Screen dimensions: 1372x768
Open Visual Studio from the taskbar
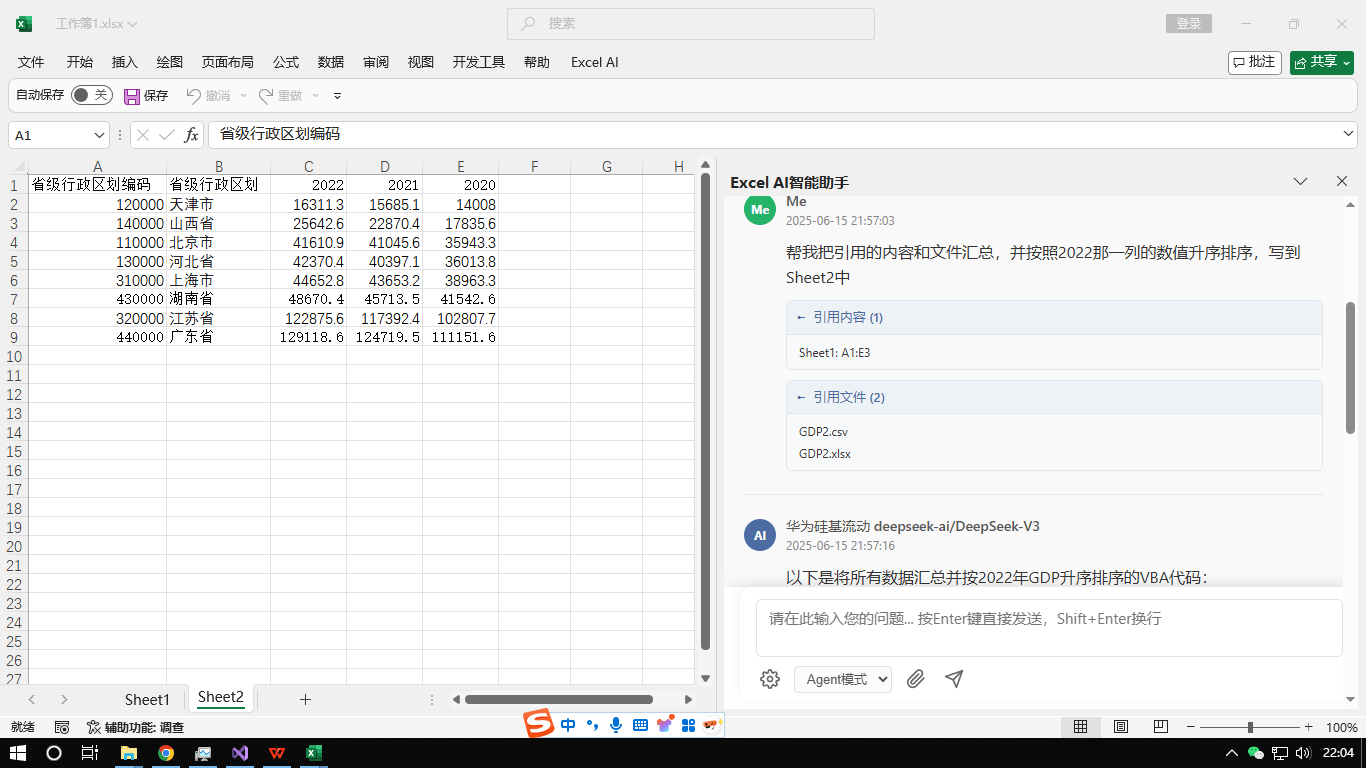240,753
